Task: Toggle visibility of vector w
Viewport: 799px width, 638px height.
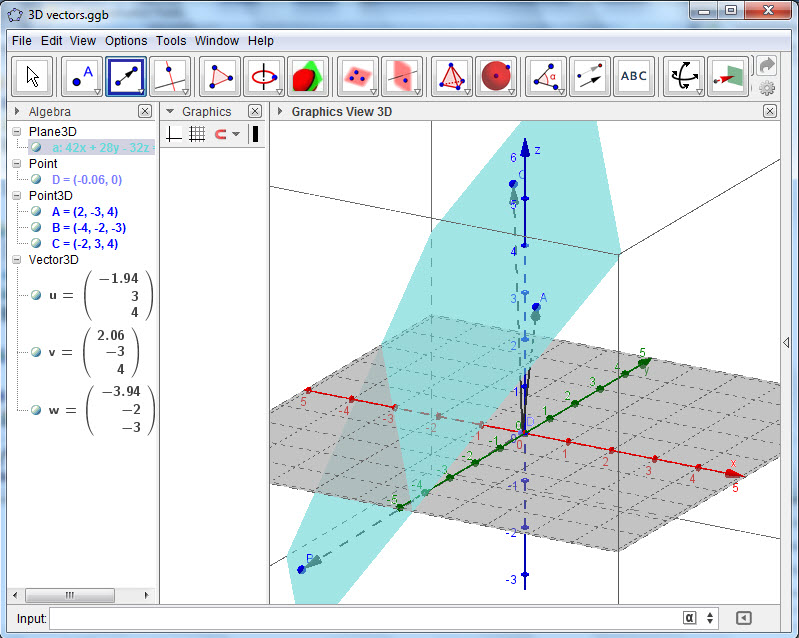Action: click(x=36, y=410)
